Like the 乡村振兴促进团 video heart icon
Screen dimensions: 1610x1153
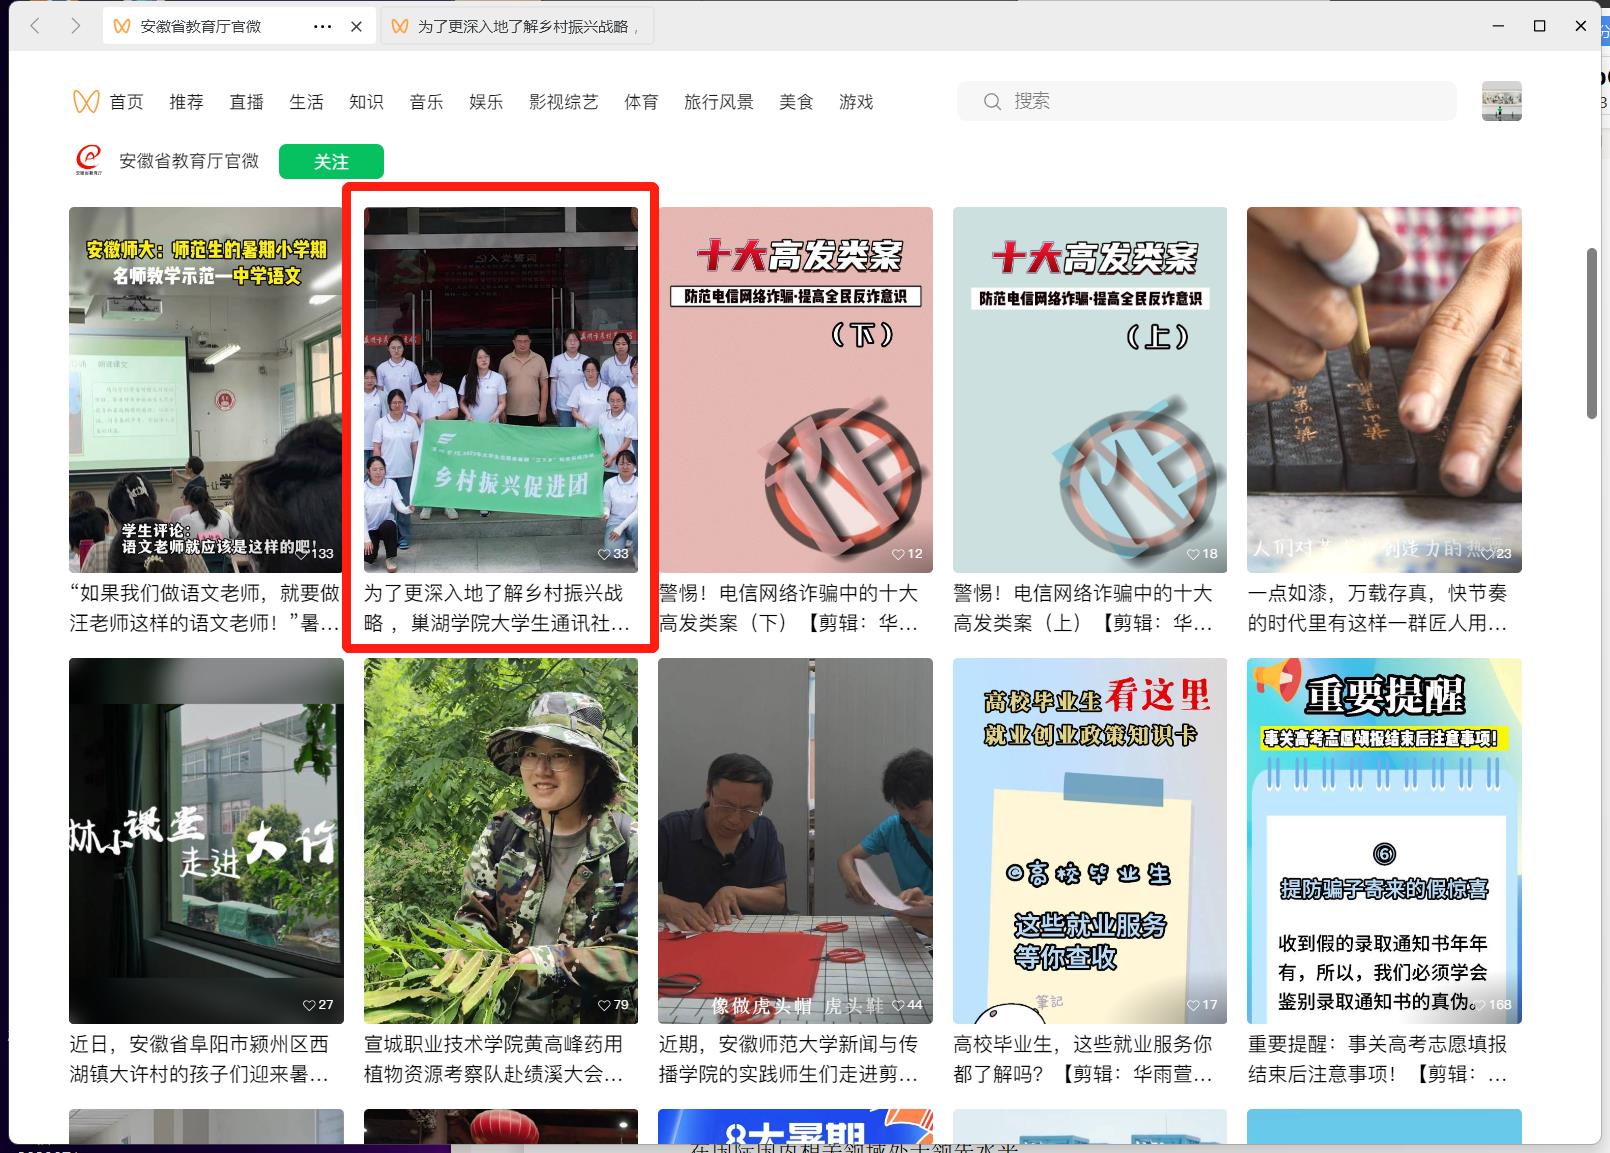(604, 554)
